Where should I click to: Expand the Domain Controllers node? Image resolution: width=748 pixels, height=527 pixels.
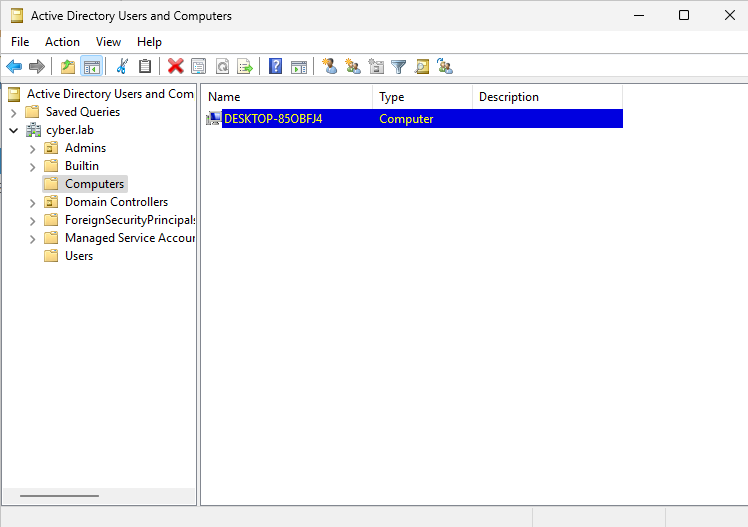(33, 202)
